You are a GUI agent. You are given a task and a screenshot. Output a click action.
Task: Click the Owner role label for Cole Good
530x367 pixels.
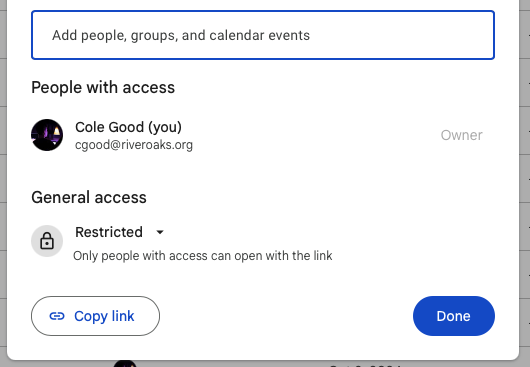(x=461, y=135)
